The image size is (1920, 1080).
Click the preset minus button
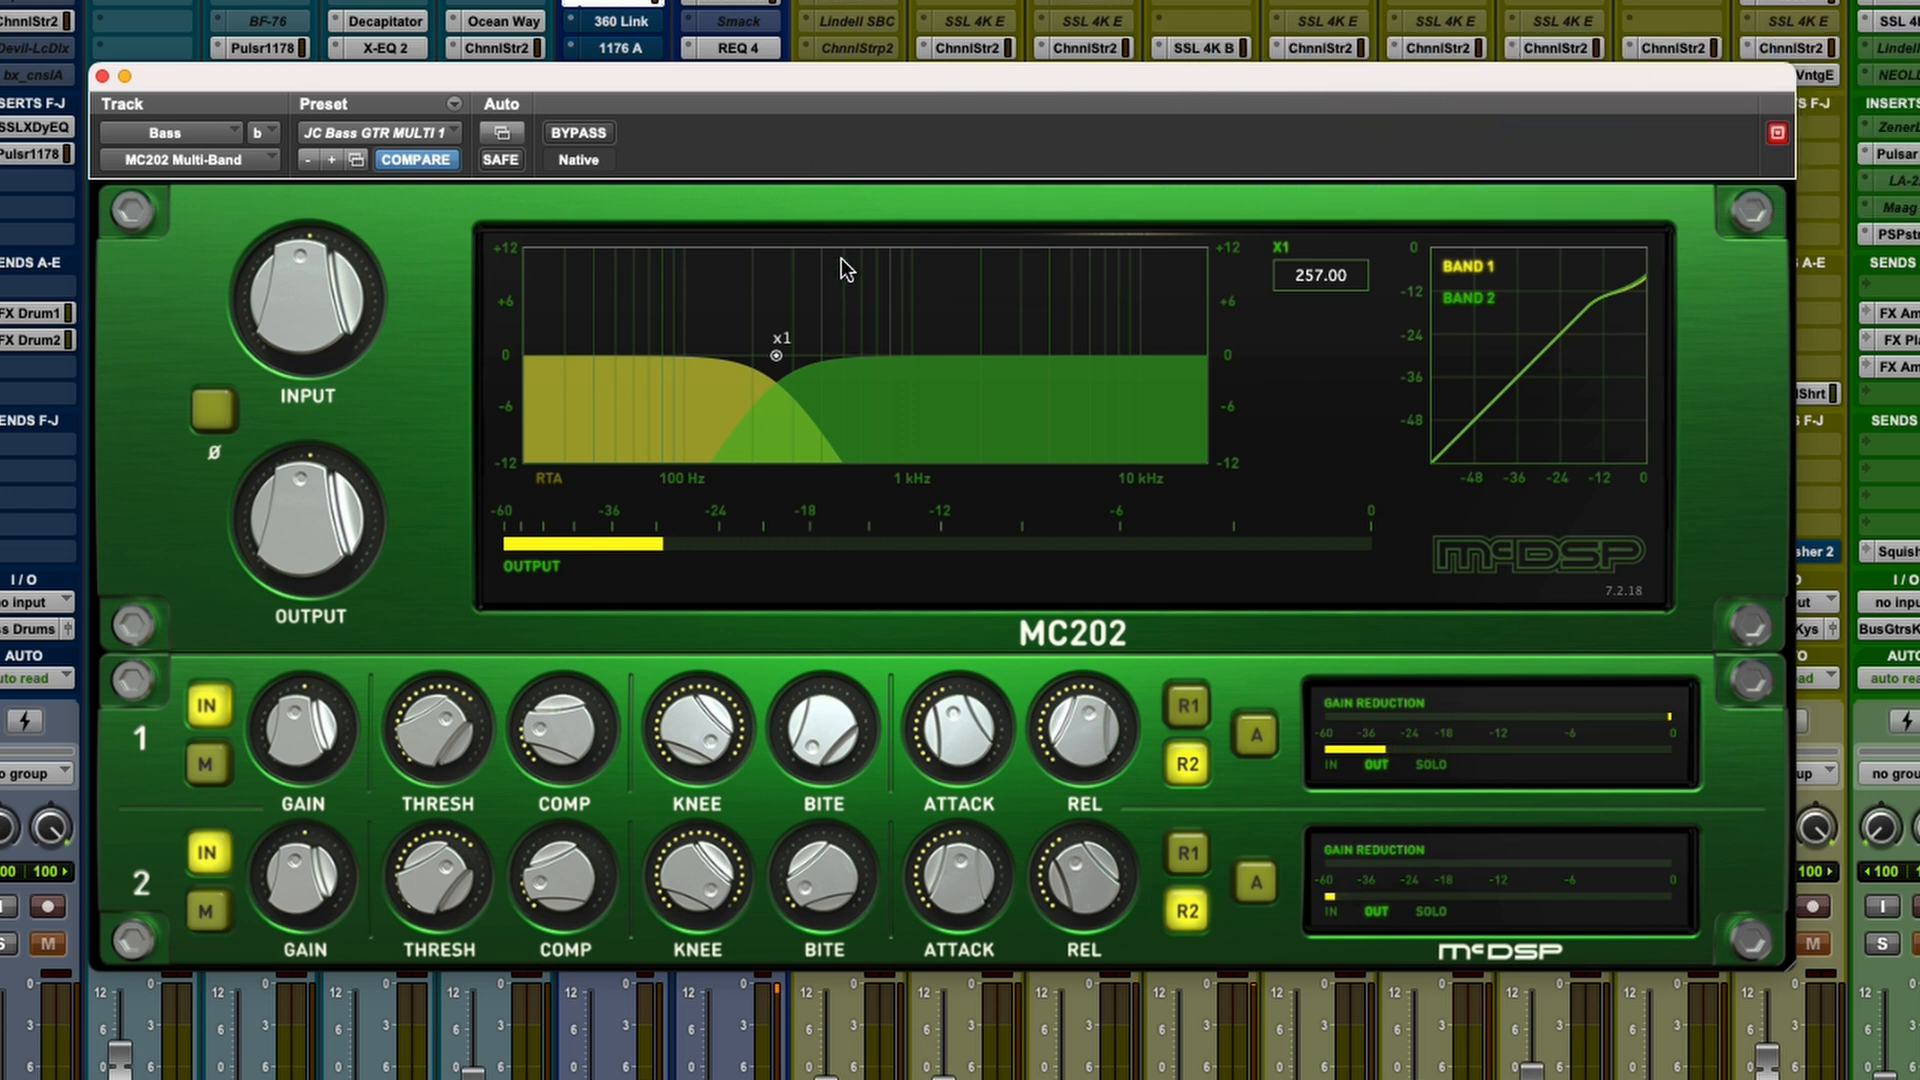(308, 160)
